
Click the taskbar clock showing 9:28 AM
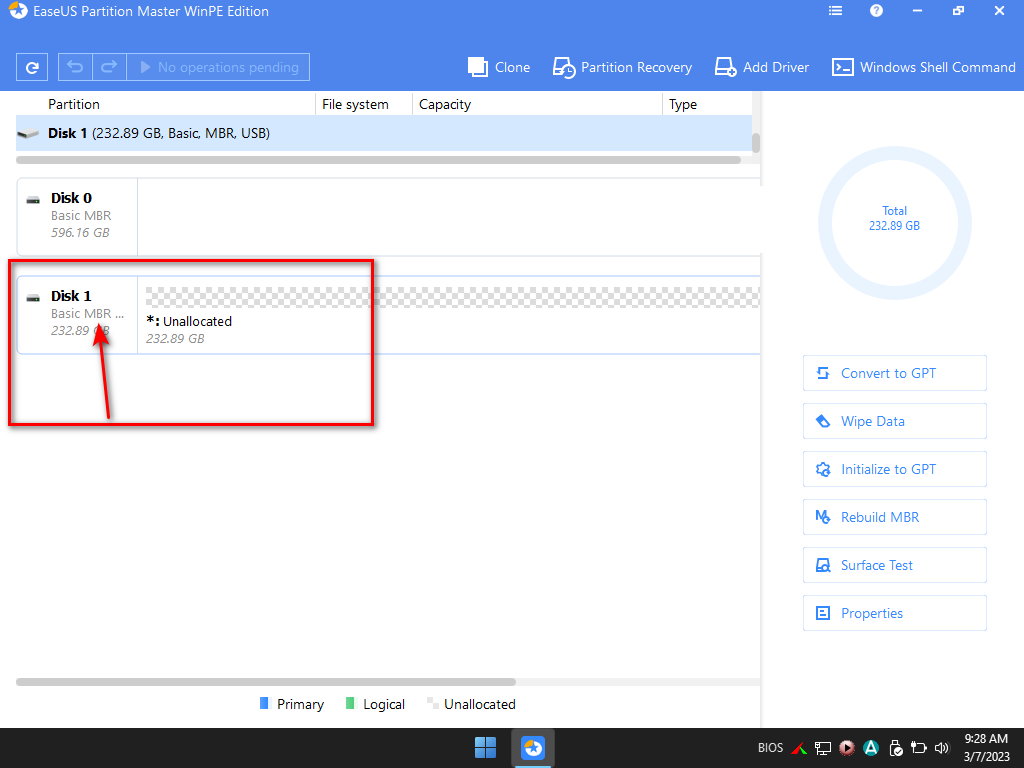(x=986, y=748)
